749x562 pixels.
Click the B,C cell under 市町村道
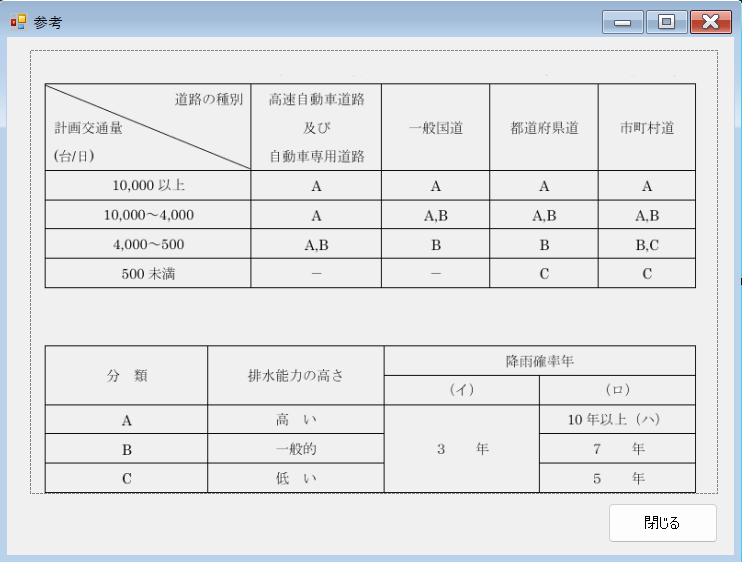pyautogui.click(x=647, y=244)
